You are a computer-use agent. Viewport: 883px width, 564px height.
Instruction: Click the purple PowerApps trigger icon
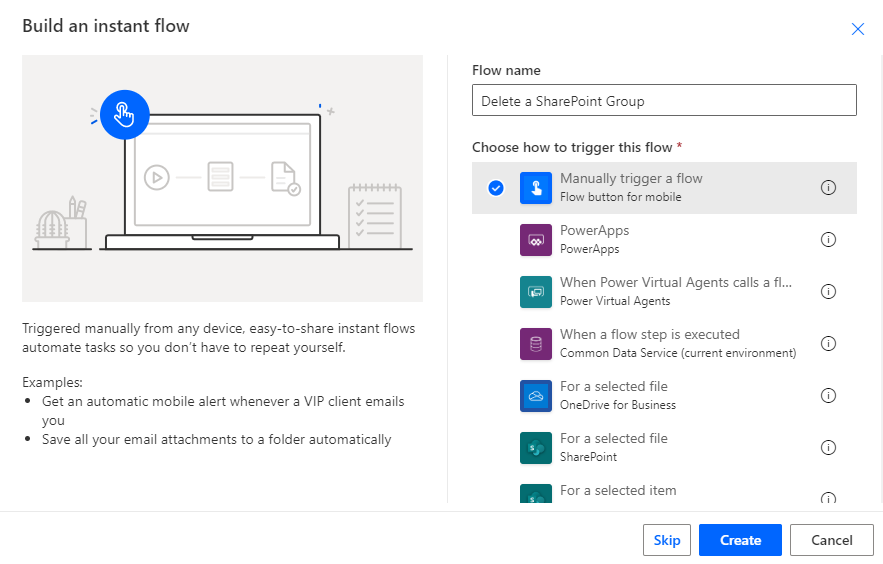536,240
